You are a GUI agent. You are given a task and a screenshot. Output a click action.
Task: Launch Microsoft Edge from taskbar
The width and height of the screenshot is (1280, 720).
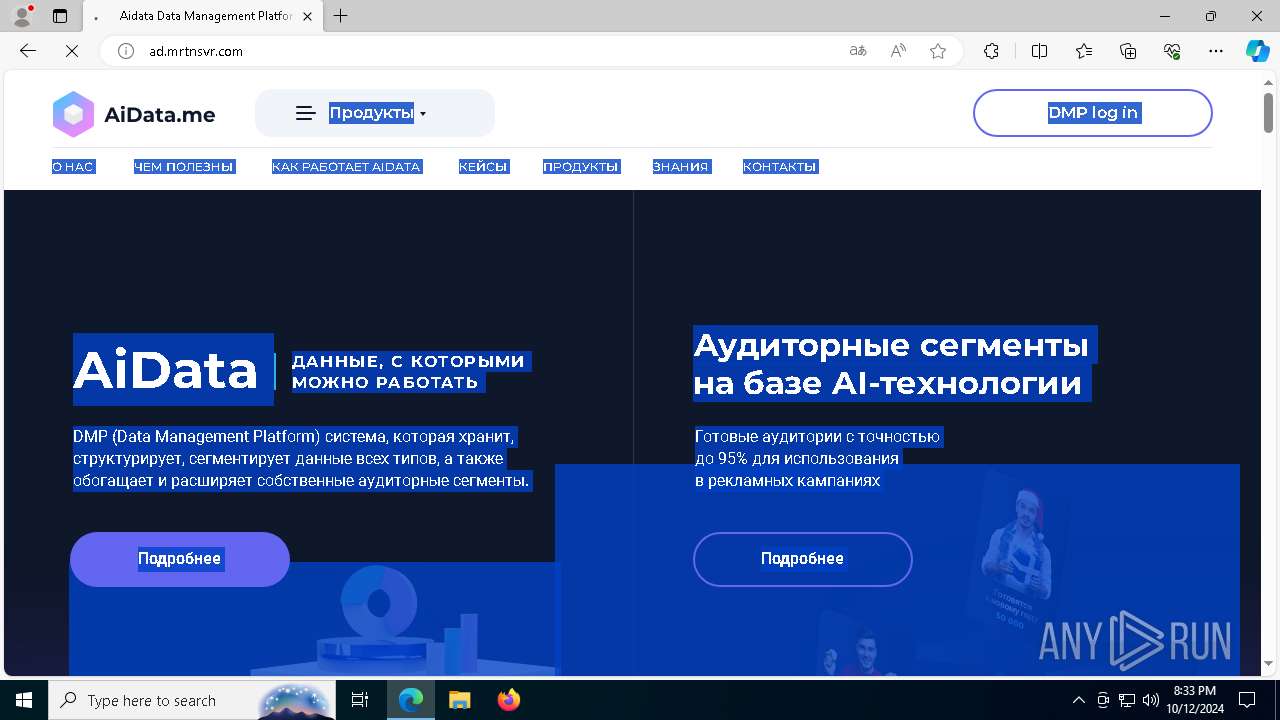pos(411,700)
